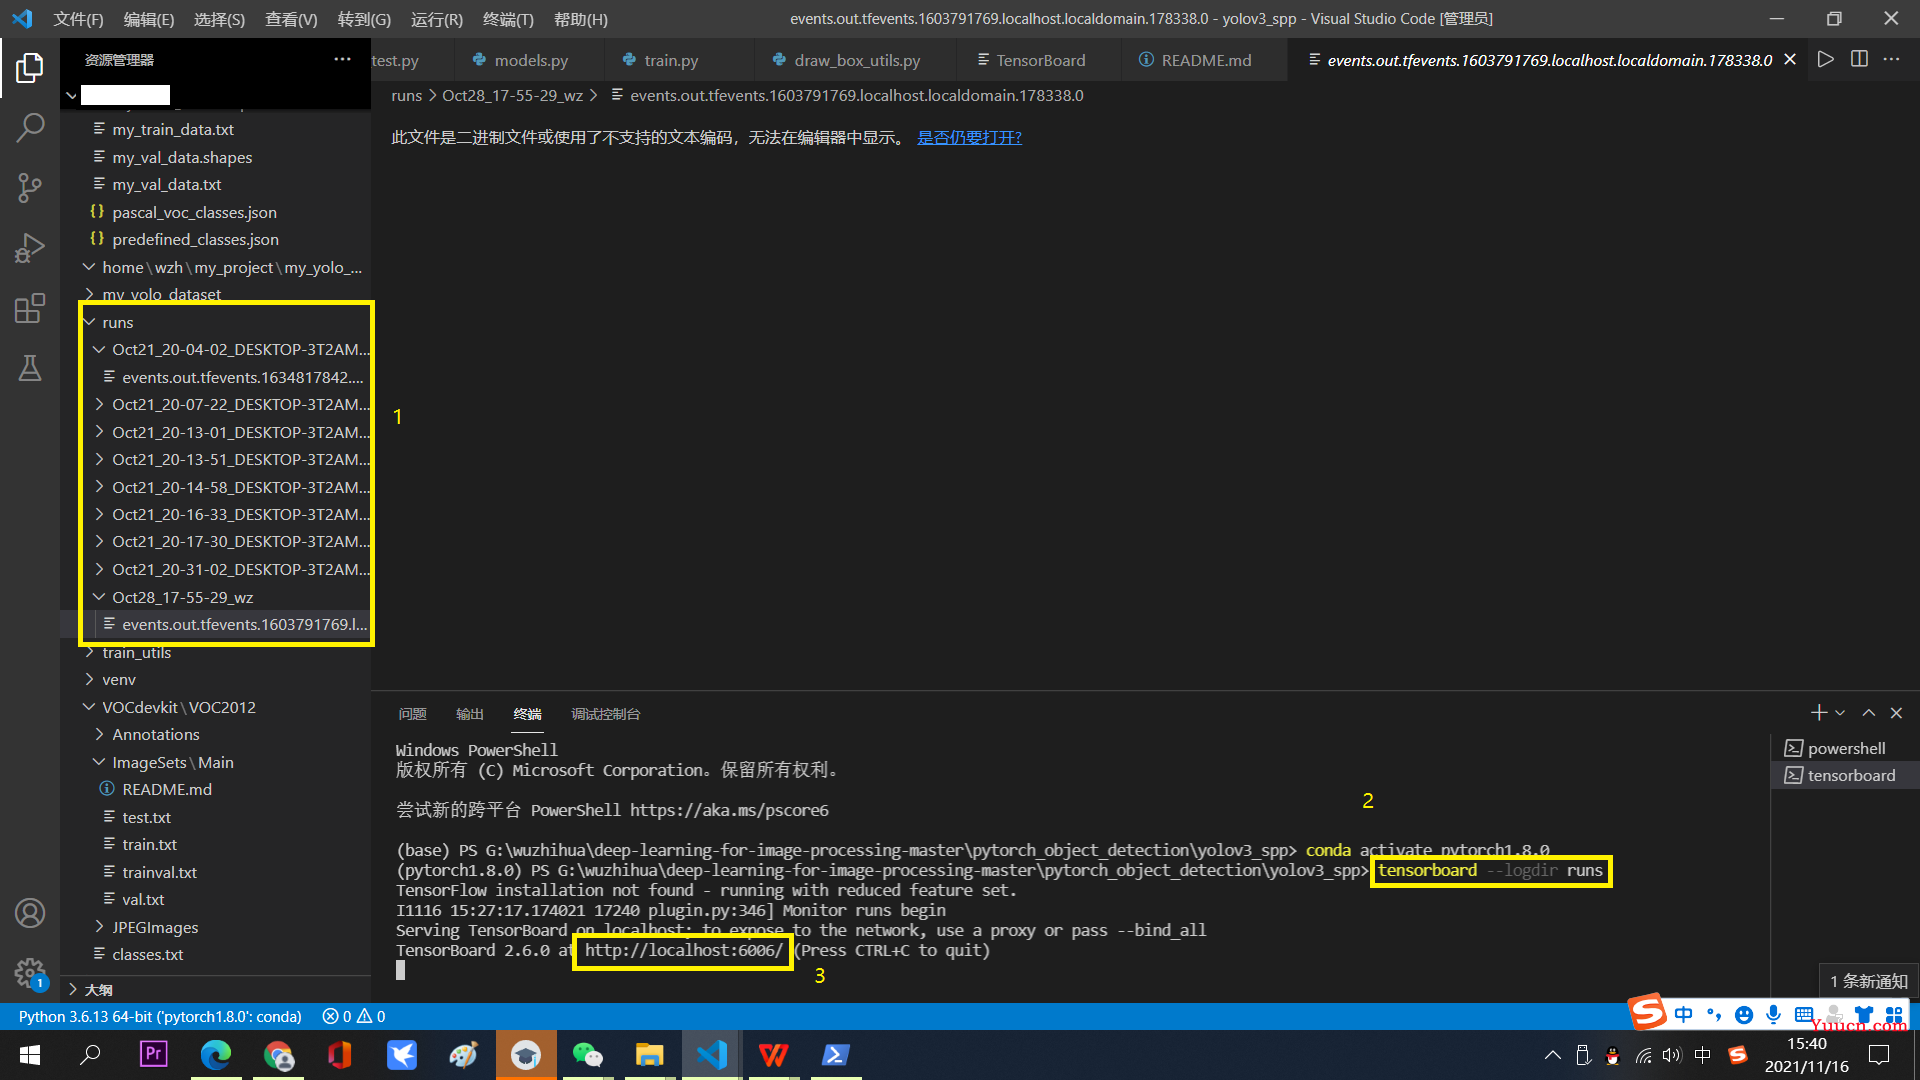The image size is (1920, 1080).
Task: Switch to 输出 output panel tab
Action: (470, 714)
